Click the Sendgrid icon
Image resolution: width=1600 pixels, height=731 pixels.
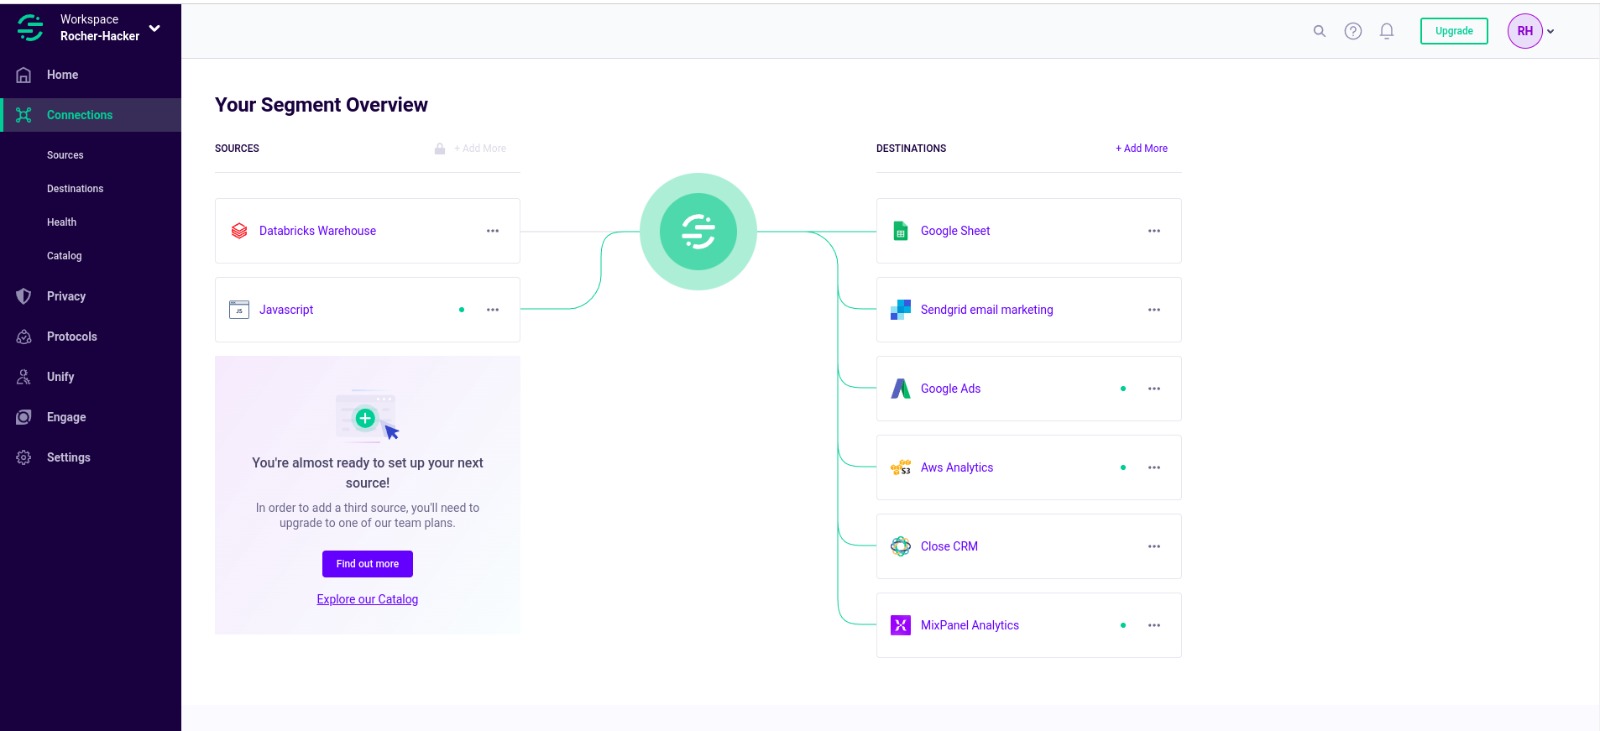point(901,310)
